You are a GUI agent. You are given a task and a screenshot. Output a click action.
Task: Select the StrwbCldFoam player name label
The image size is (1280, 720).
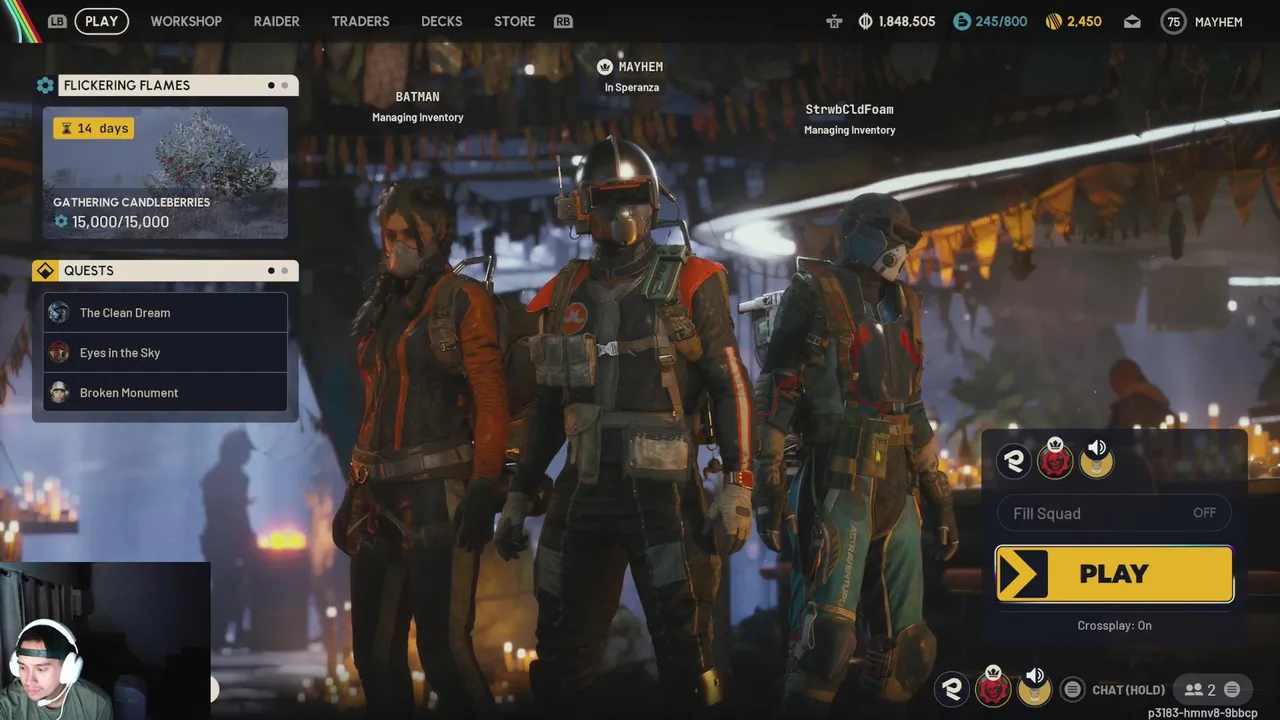tap(849, 109)
